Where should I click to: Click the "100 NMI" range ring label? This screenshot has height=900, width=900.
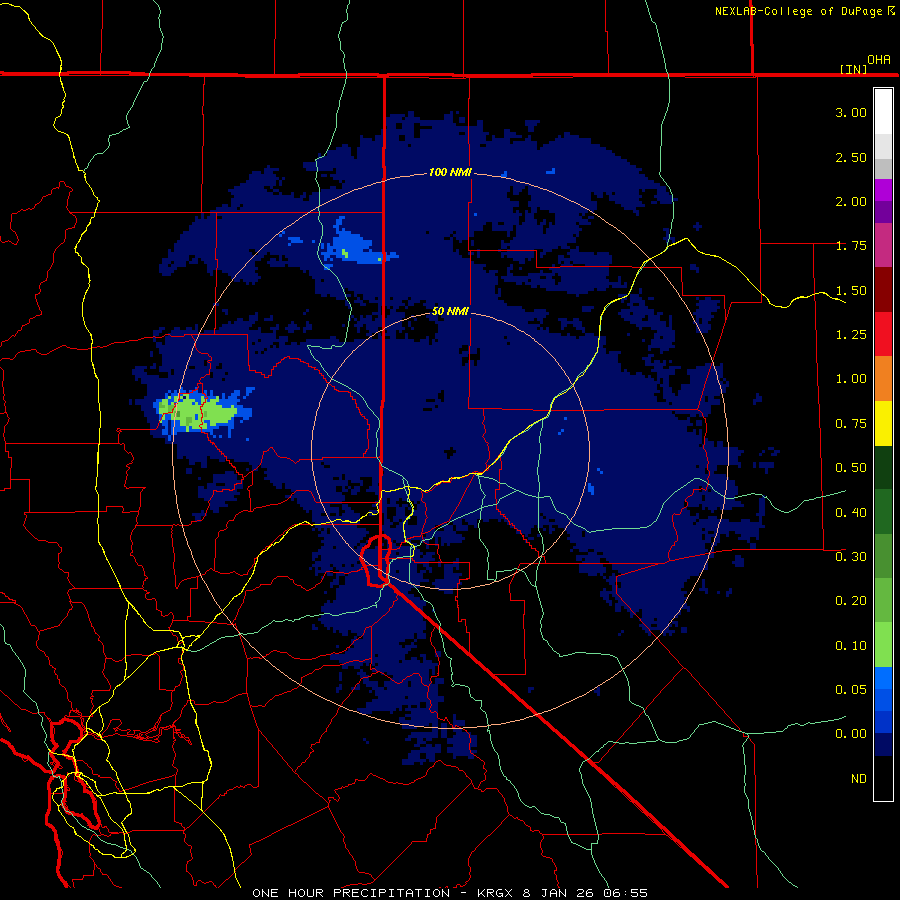point(449,172)
